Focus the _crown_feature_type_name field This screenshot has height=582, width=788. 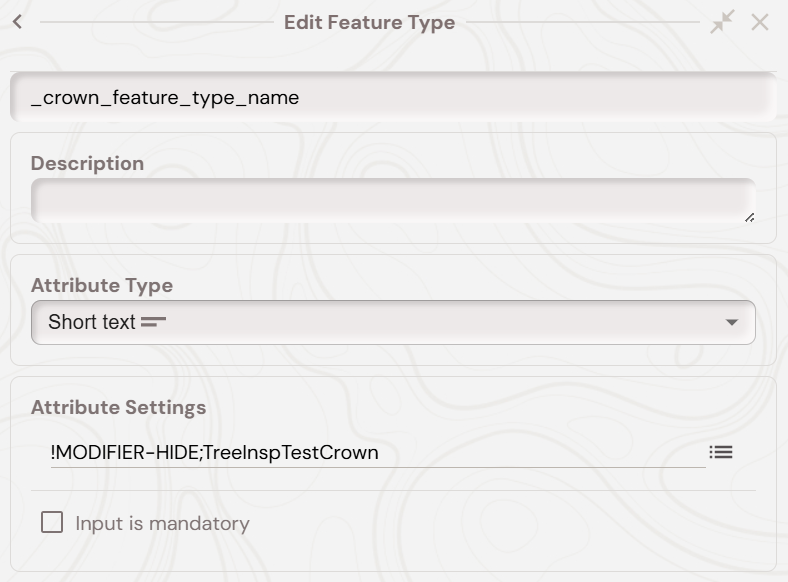click(x=392, y=97)
